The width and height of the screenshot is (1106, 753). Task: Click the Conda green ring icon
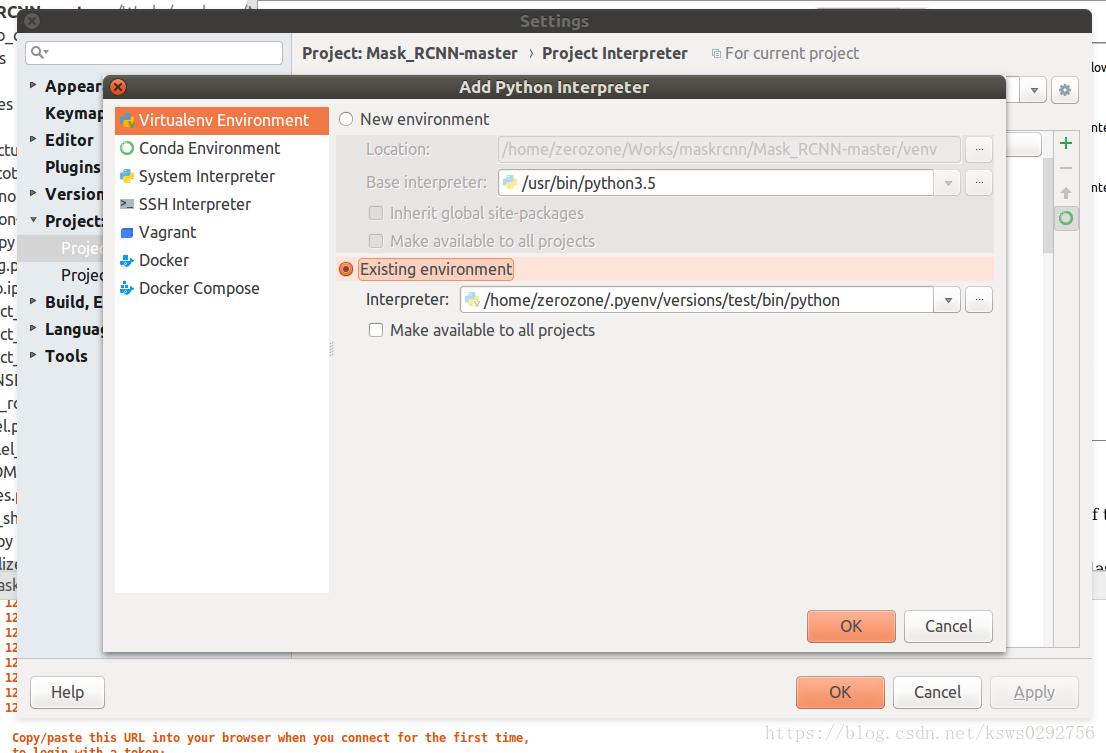(x=127, y=148)
